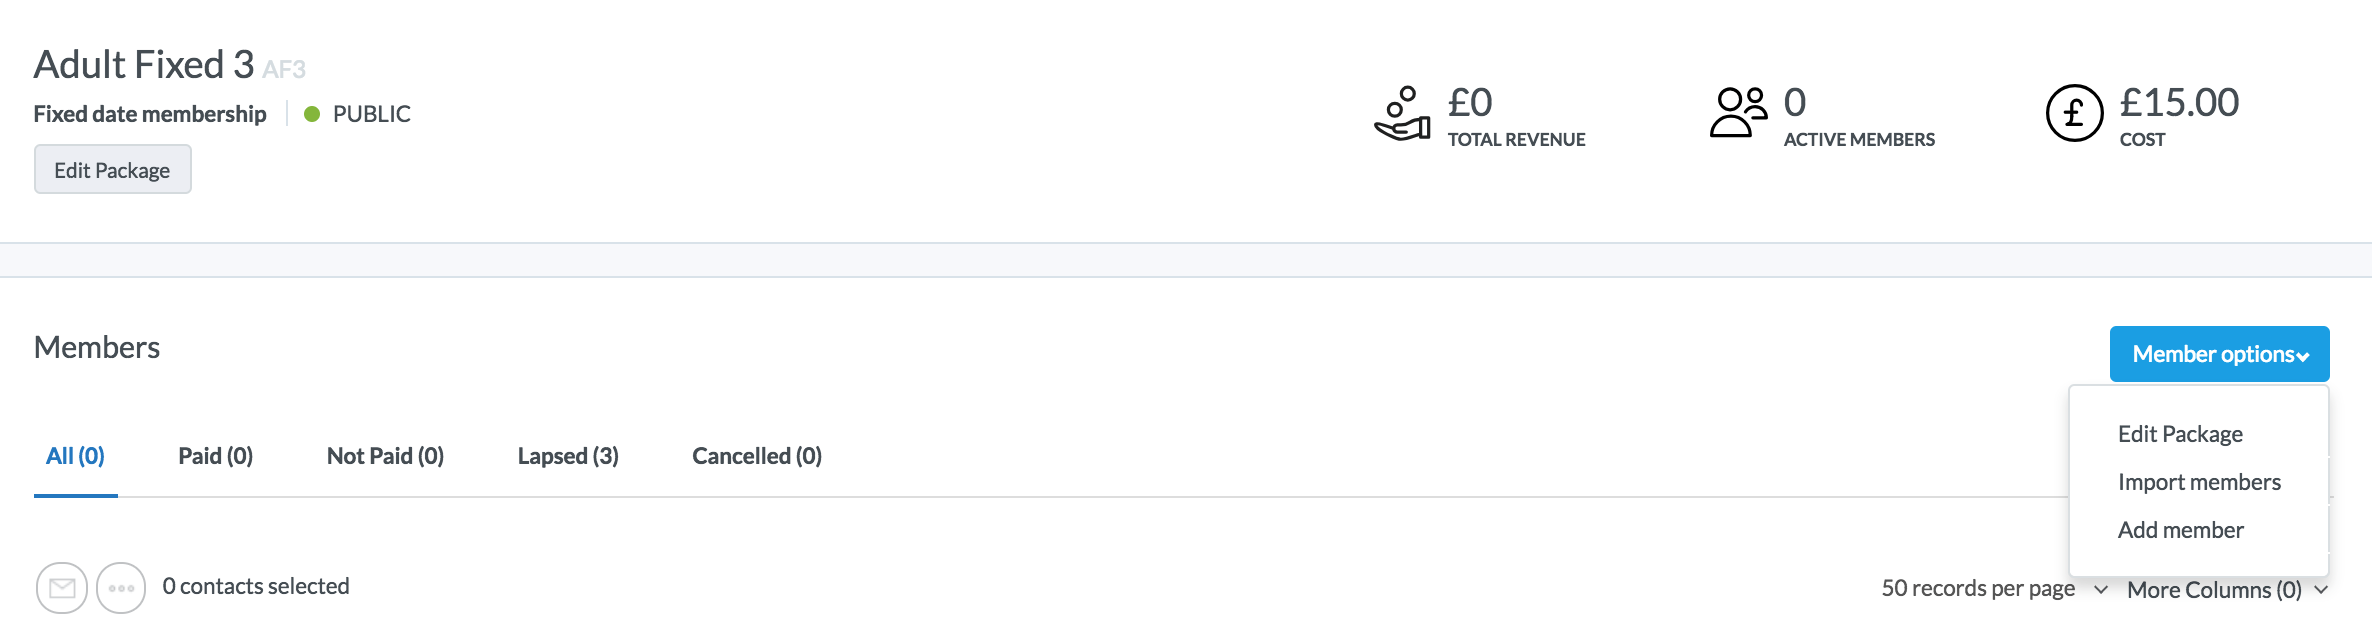Open the More Columns (0) dropdown

click(2227, 590)
